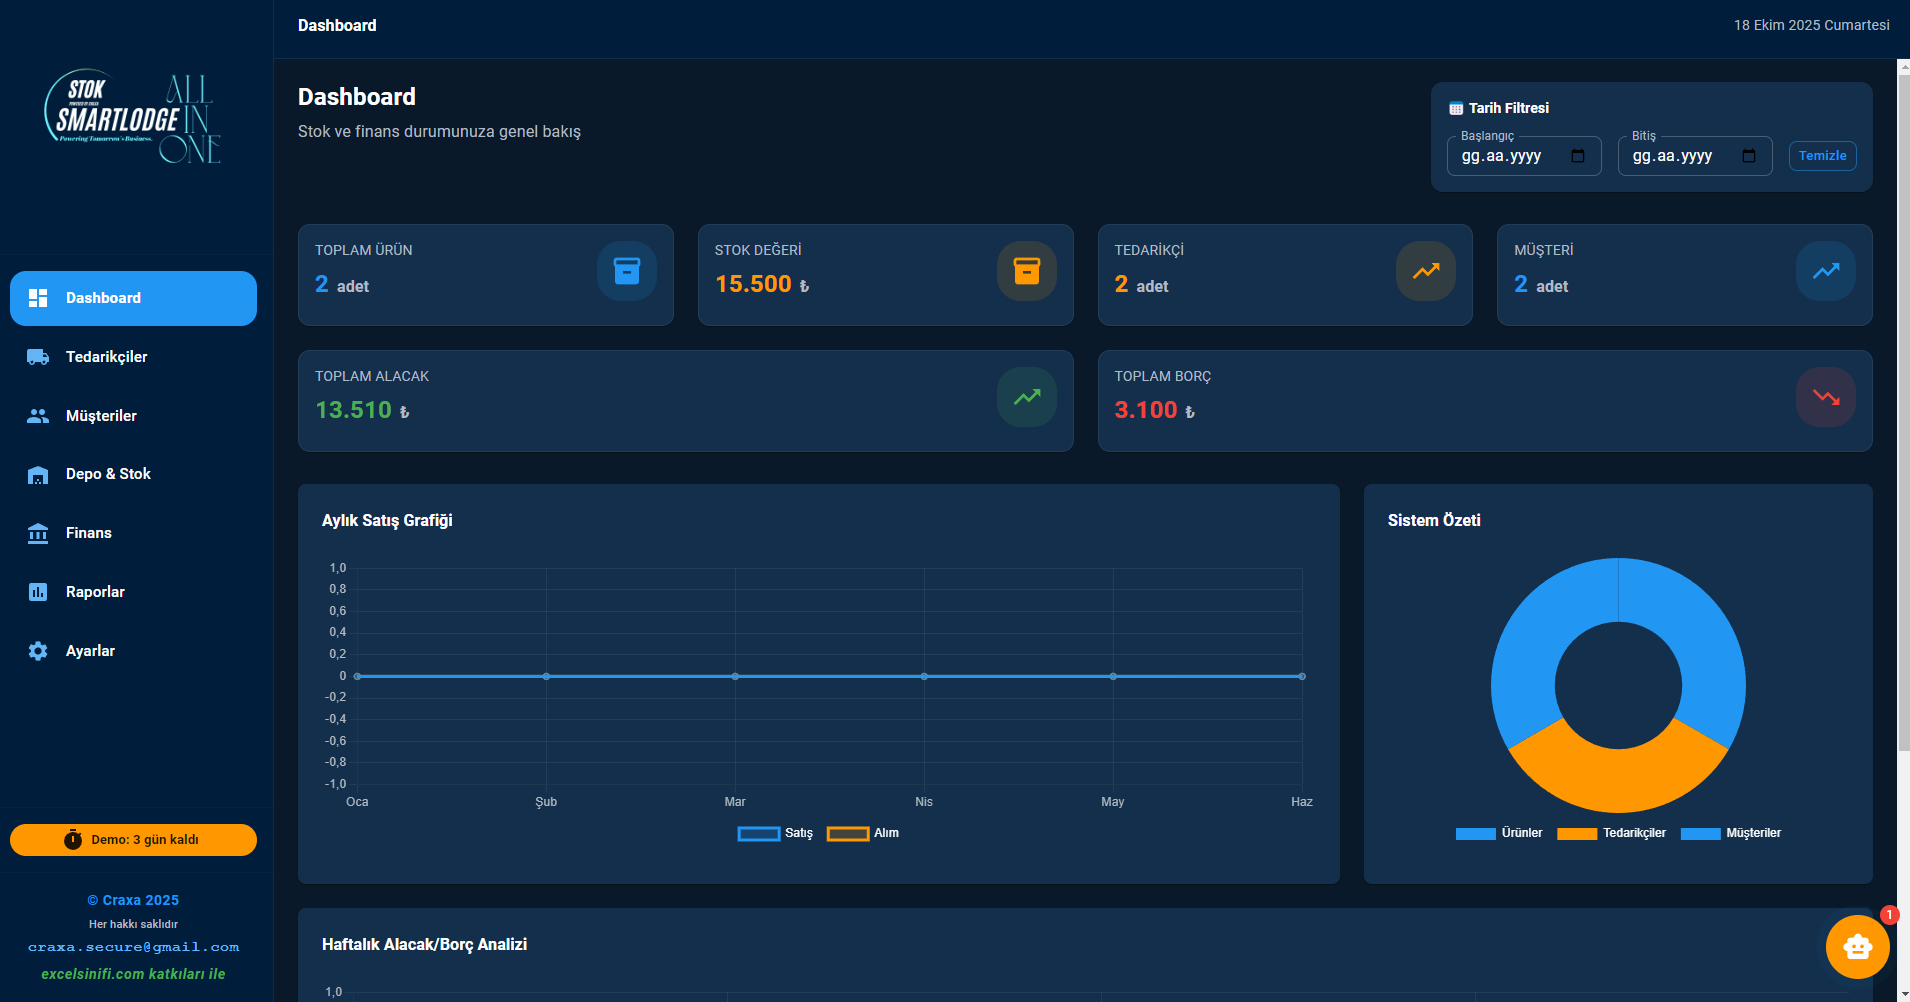Click the Müşteri blue trend icon
This screenshot has height=1002, width=1910.
[x=1825, y=271]
